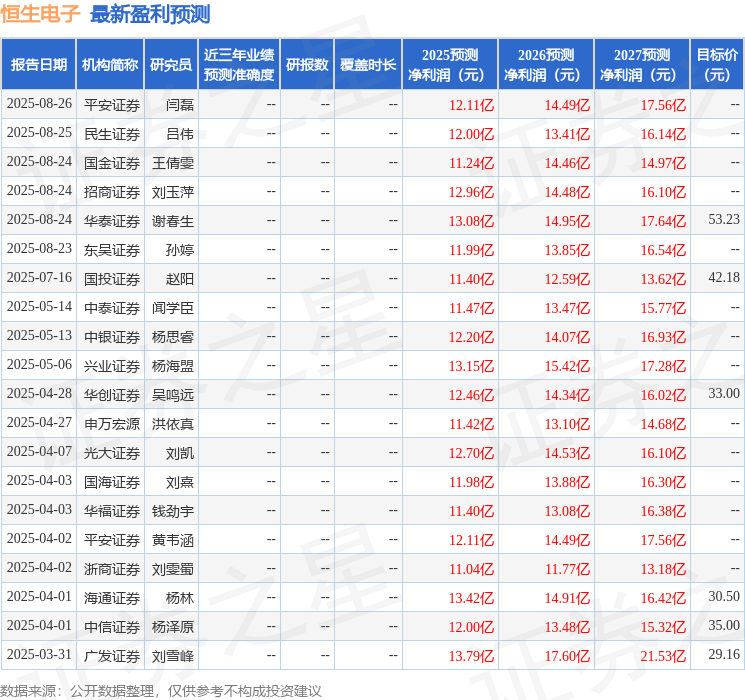Select the 东吴证券 institution cell
This screenshot has height=700, width=745.
[x=112, y=250]
